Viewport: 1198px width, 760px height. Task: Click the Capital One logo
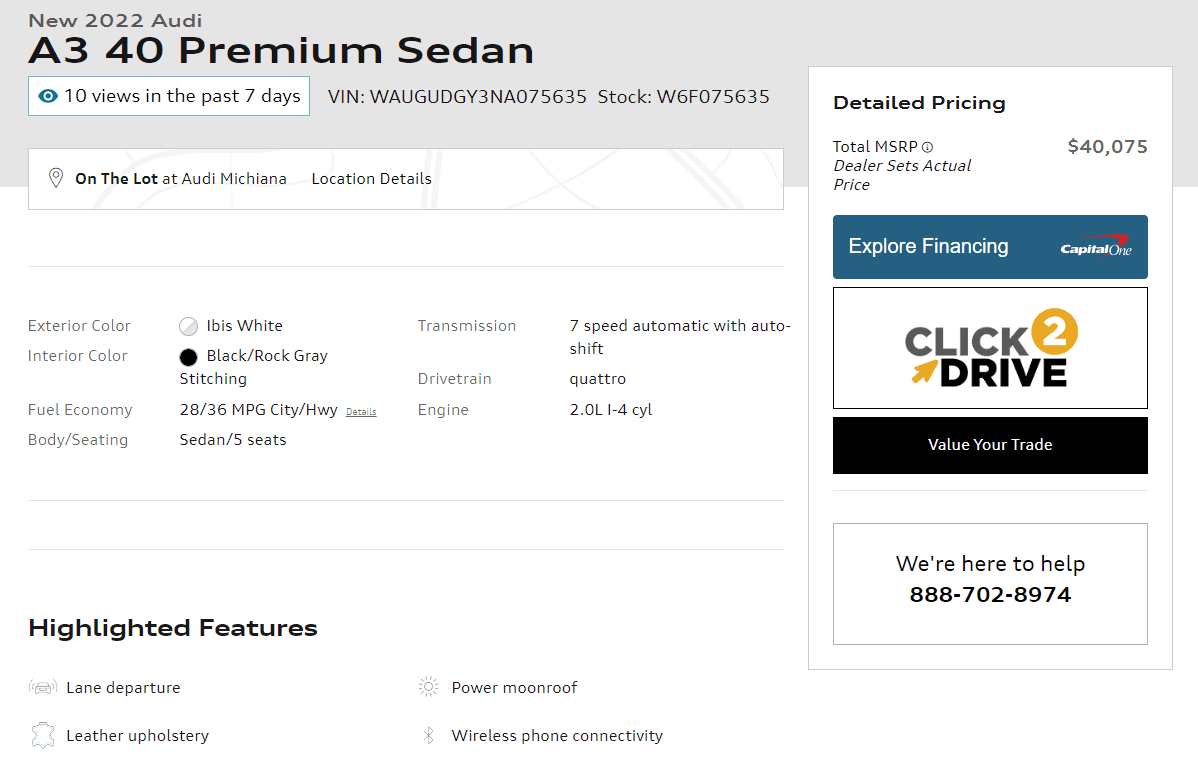click(1096, 246)
